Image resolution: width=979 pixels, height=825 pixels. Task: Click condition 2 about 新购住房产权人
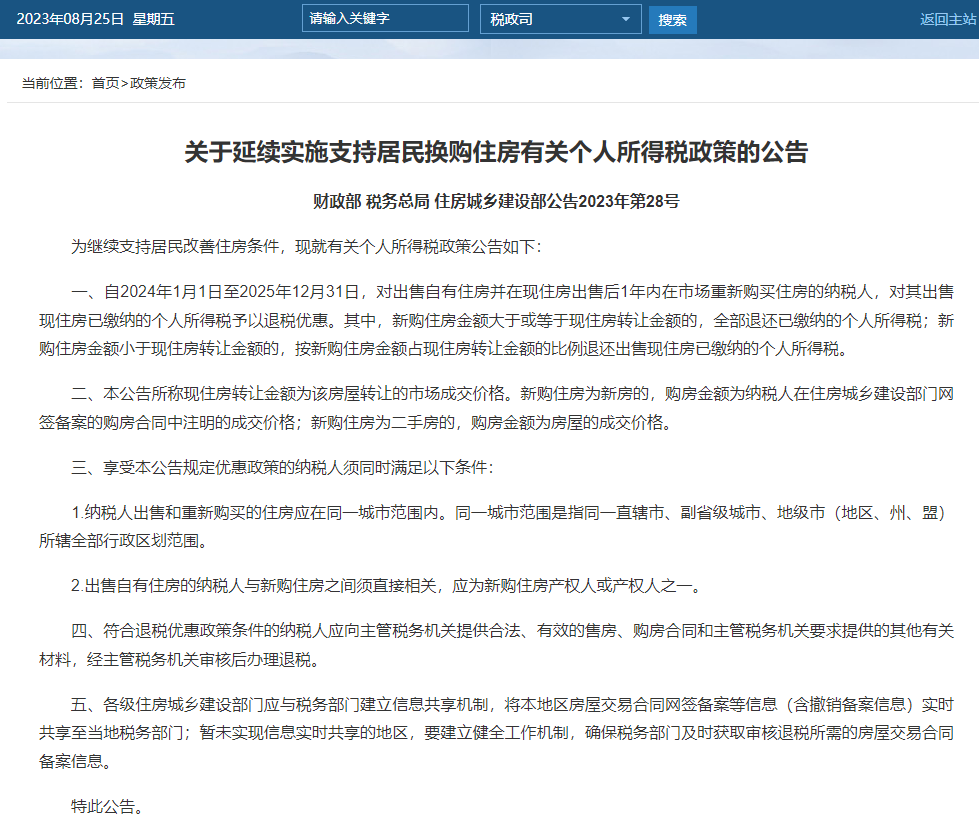(387, 586)
